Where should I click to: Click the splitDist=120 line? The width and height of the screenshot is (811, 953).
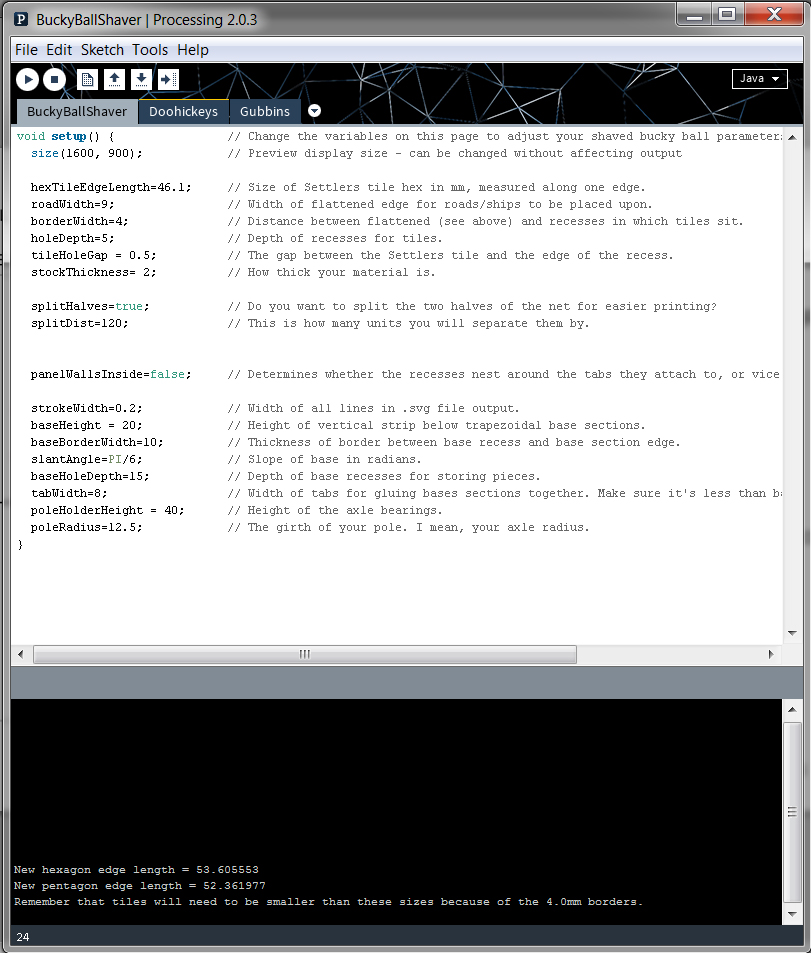(x=79, y=323)
